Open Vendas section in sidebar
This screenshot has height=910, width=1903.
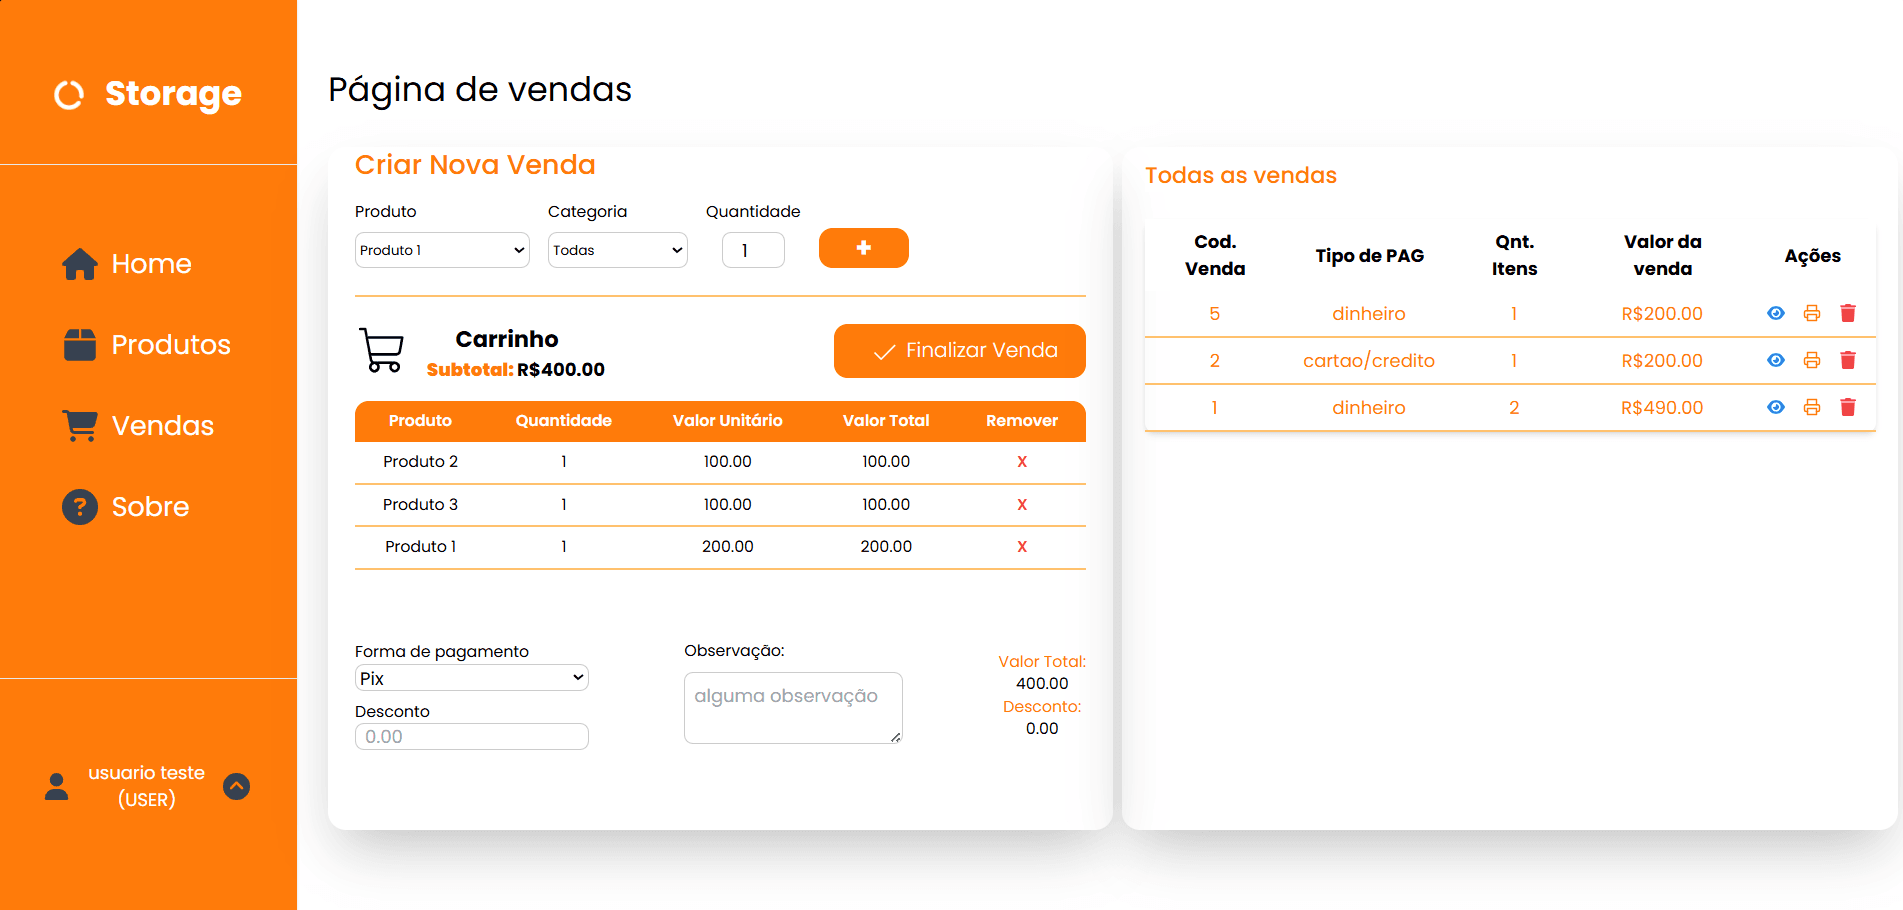138,426
